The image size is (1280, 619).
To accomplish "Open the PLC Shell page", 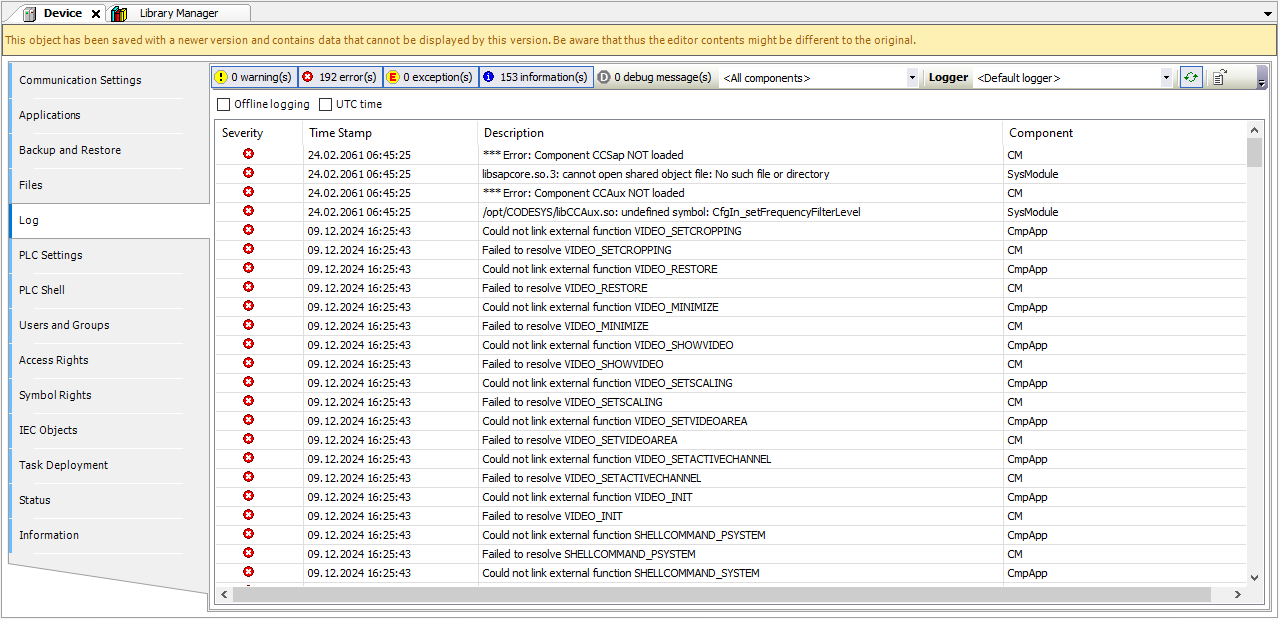I will [42, 290].
